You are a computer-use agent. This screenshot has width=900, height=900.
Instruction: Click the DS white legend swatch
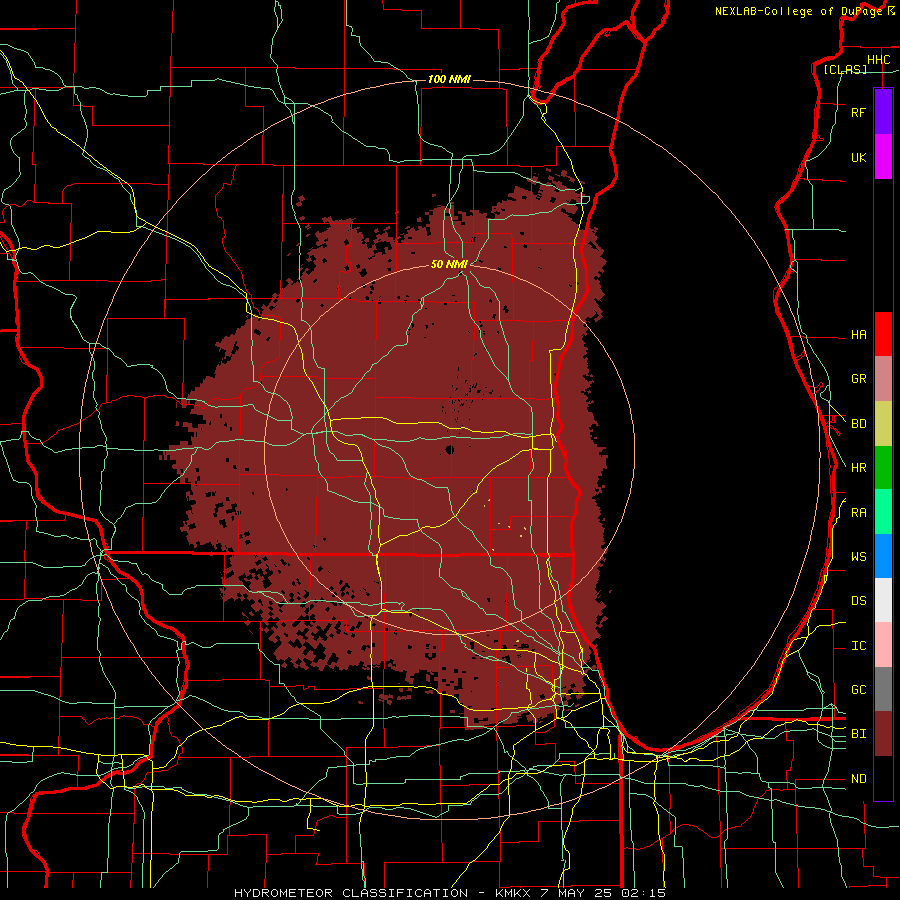click(x=883, y=600)
